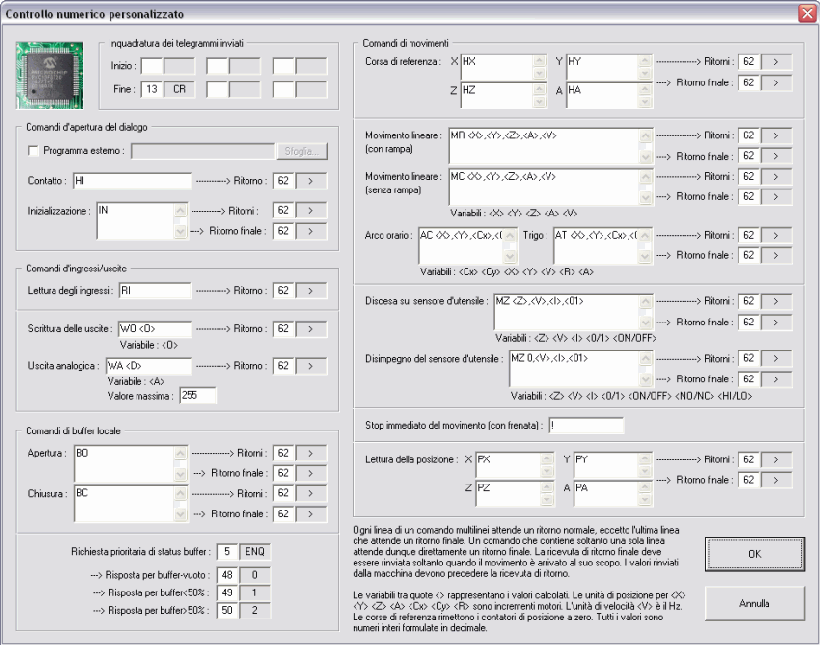This screenshot has width=820, height=645.
Task: Select the Stop immediato del movimento field
Action: pos(586,425)
